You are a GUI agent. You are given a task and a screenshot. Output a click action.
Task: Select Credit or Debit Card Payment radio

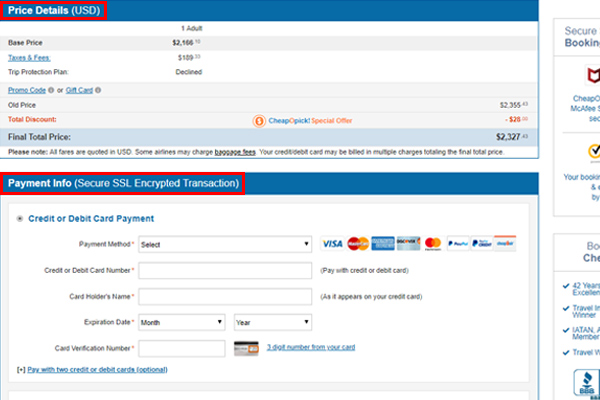point(20,219)
